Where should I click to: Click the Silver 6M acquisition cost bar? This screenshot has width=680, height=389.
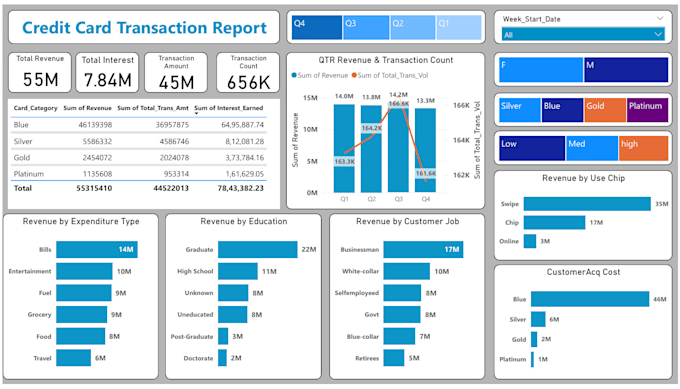pyautogui.click(x=538, y=319)
